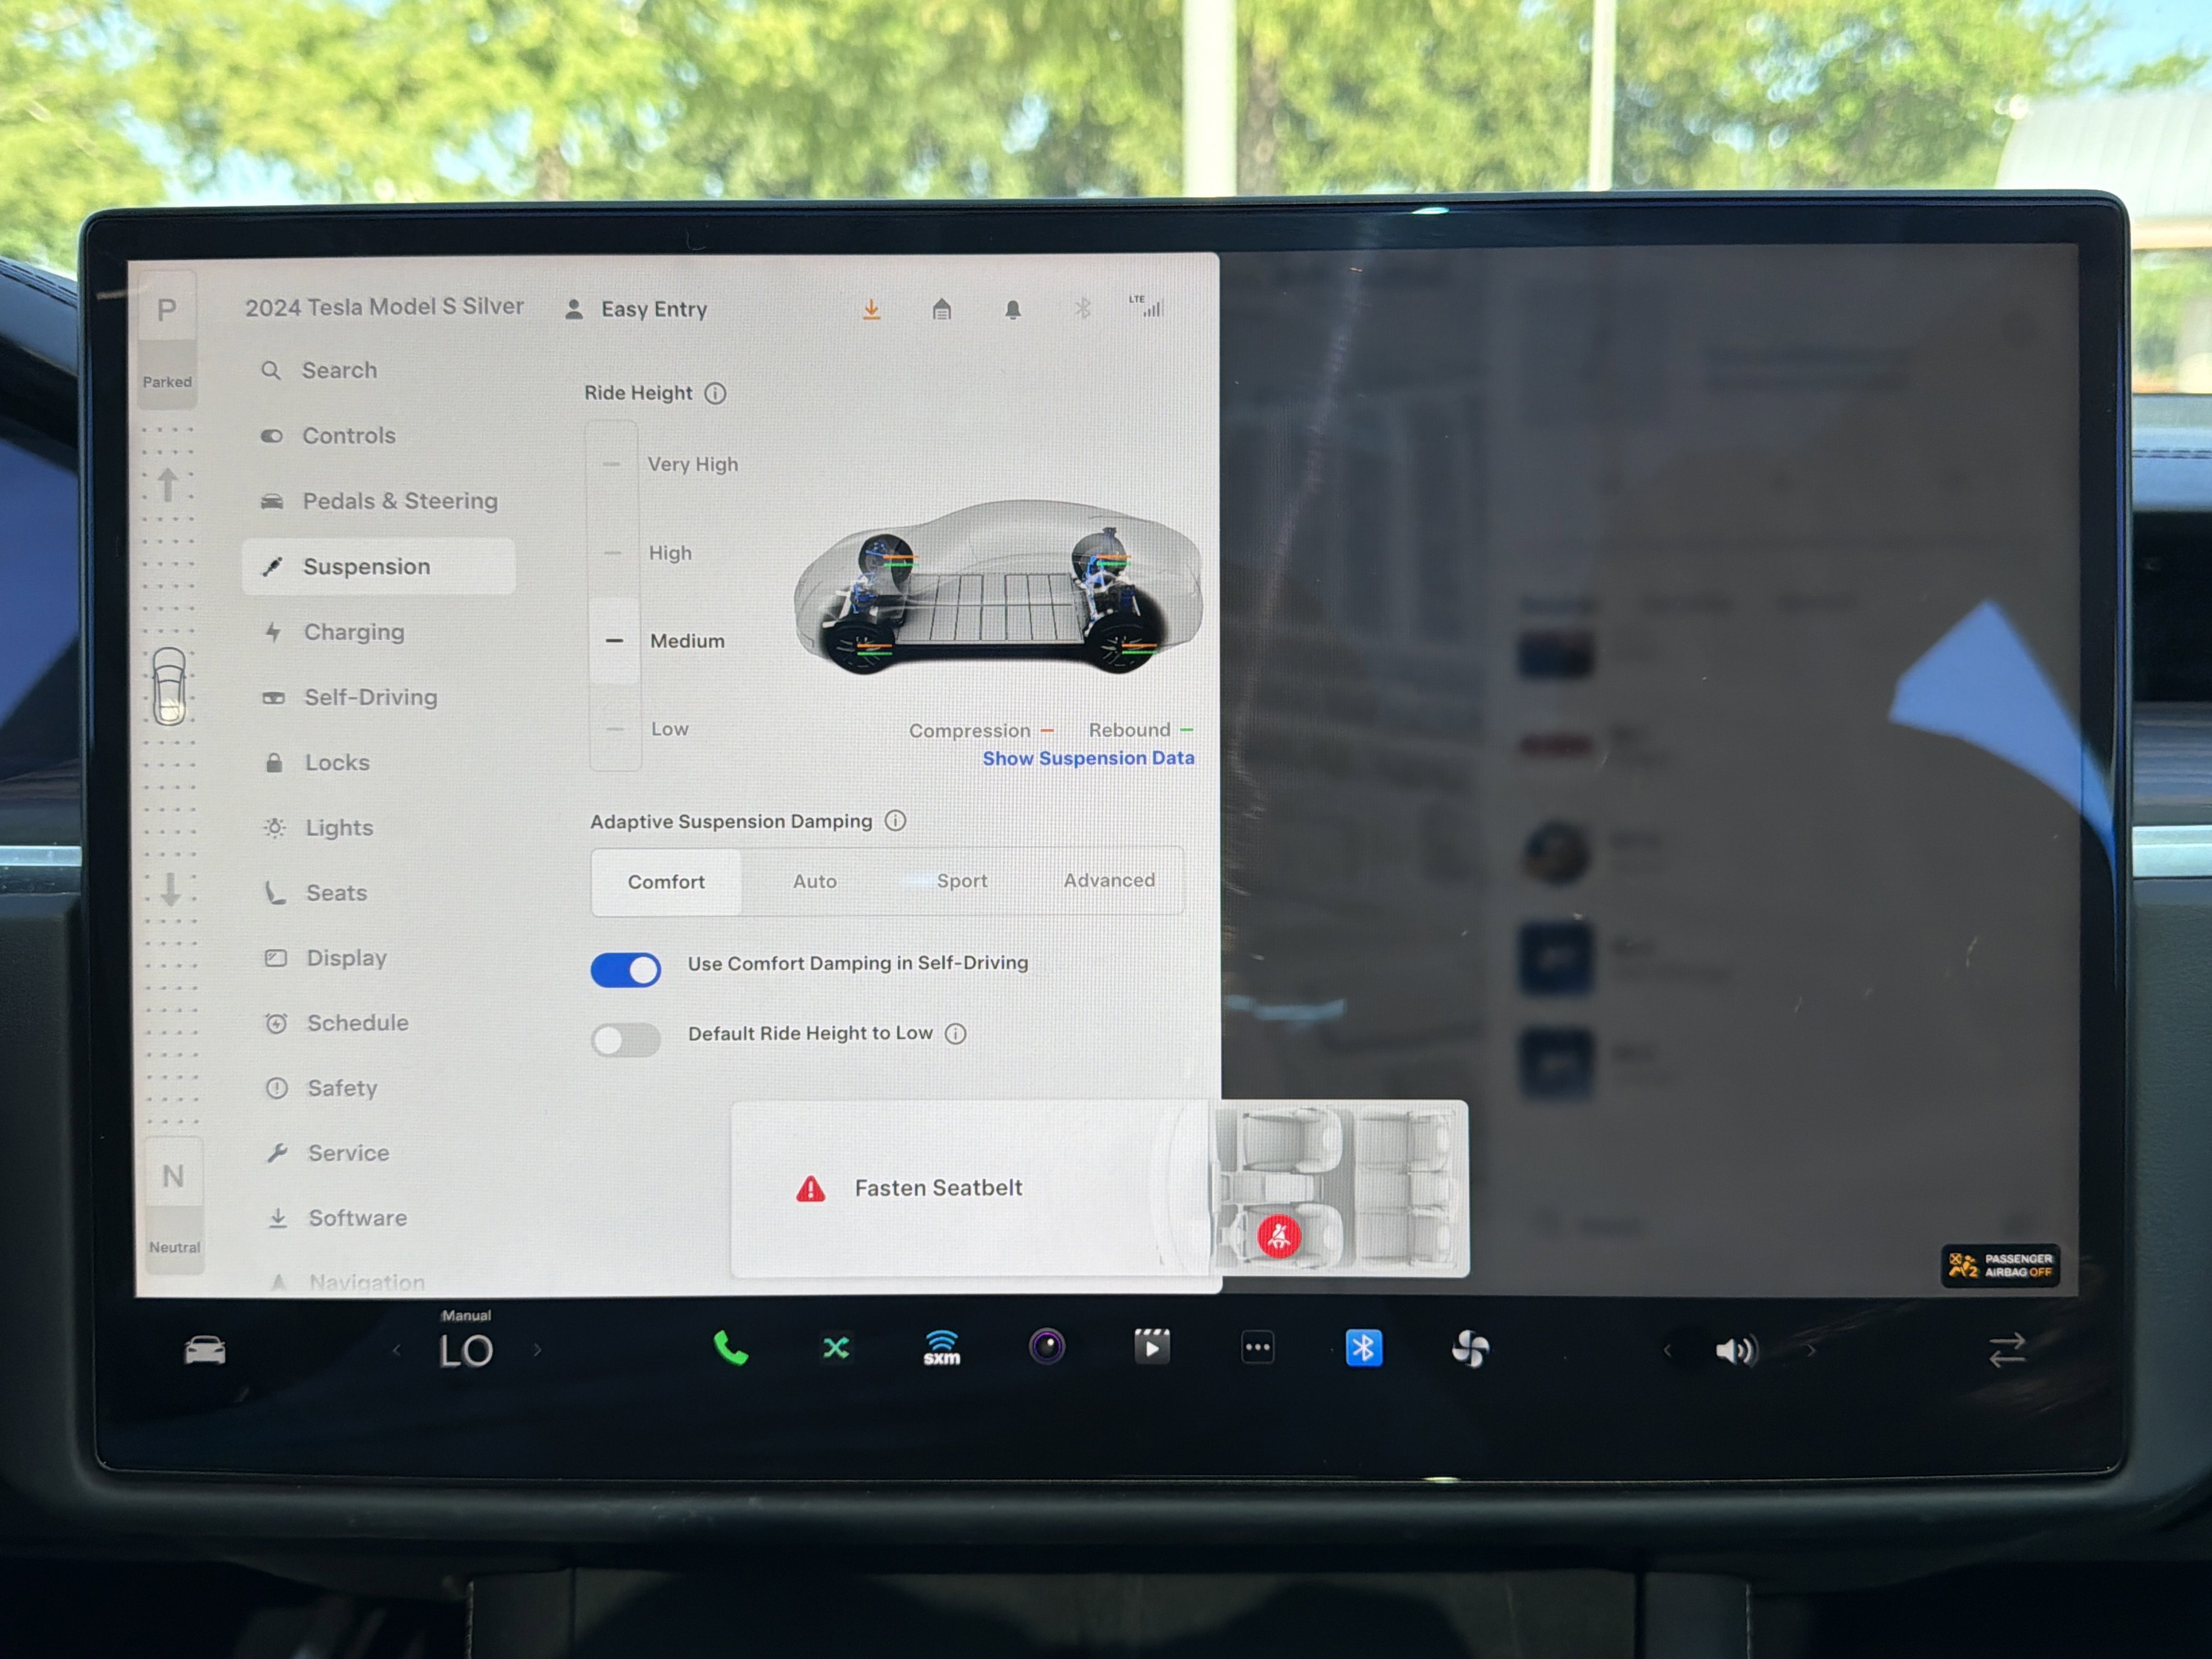Viewport: 2212px width, 1659px height.
Task: Tap the car icon on gear strip
Action: tap(169, 686)
